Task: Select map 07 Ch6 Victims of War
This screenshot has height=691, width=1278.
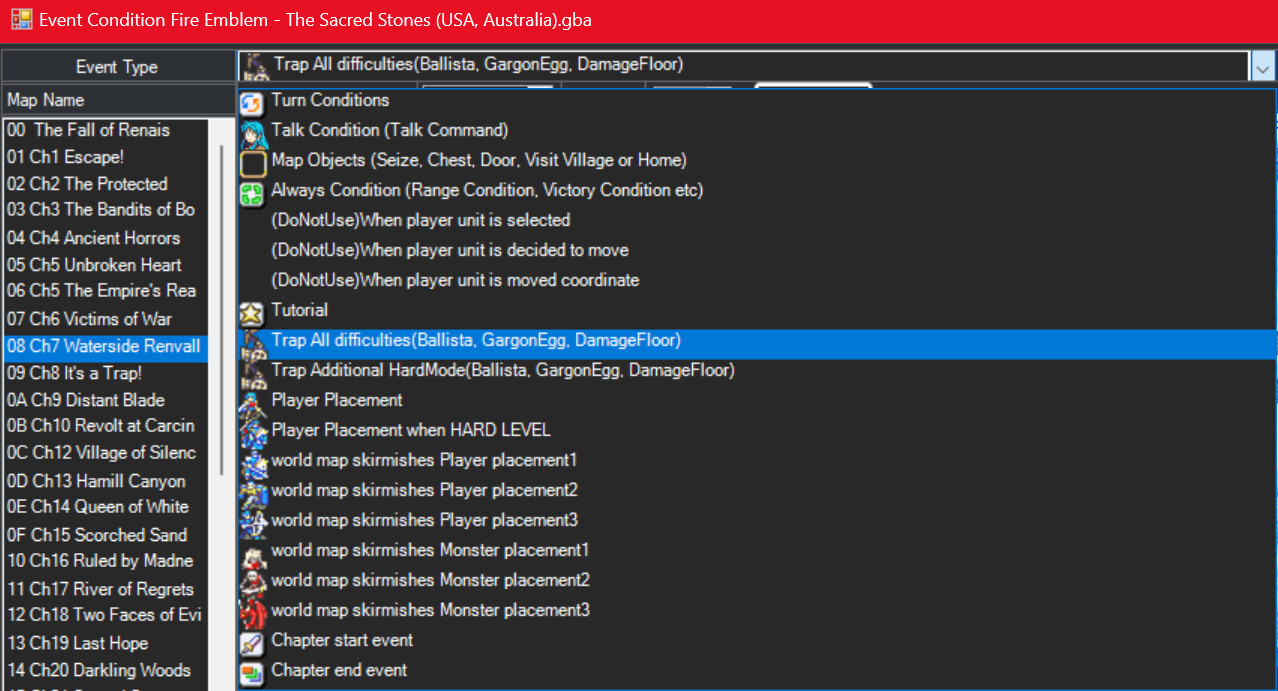Action: coord(105,319)
